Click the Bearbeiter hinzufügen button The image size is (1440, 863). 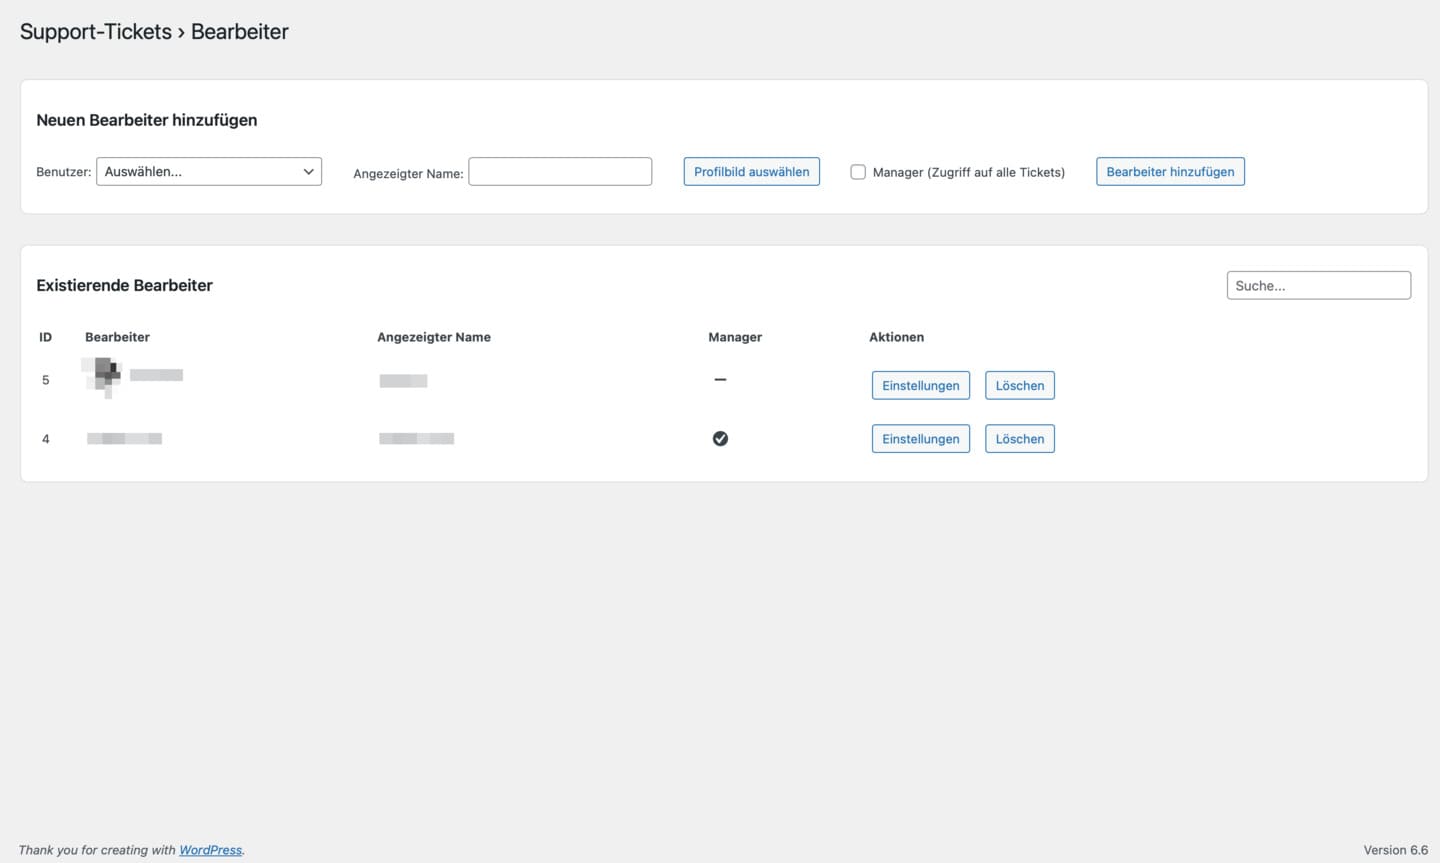pos(1170,172)
